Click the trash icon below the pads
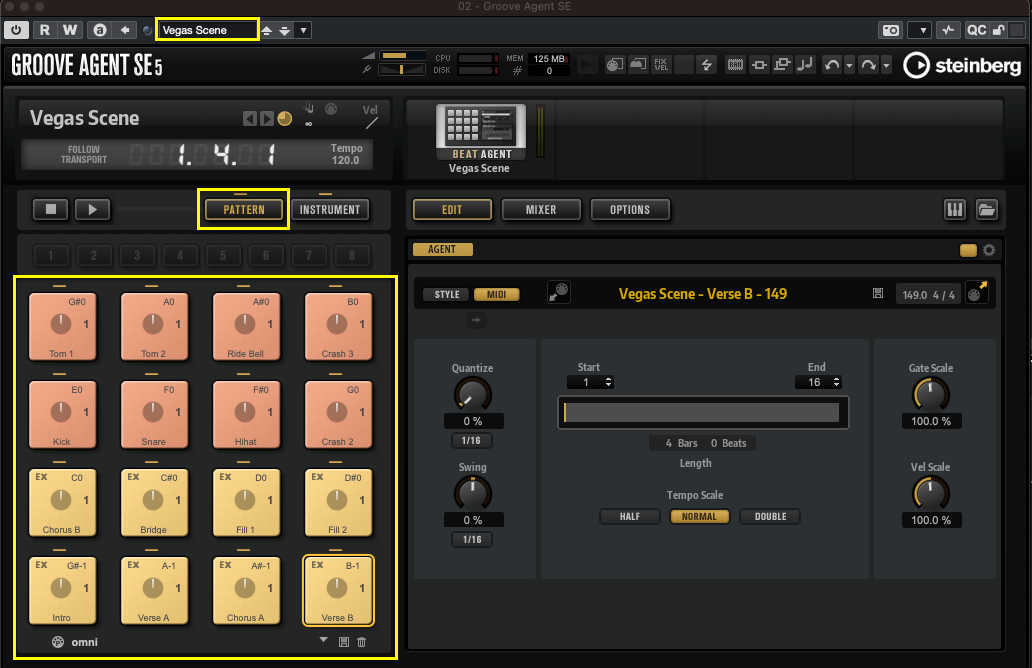Image resolution: width=1032 pixels, height=668 pixels. click(361, 642)
